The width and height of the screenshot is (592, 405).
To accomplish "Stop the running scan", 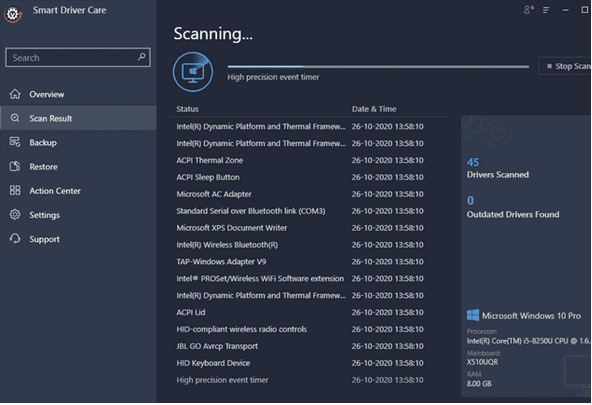I will click(x=565, y=66).
